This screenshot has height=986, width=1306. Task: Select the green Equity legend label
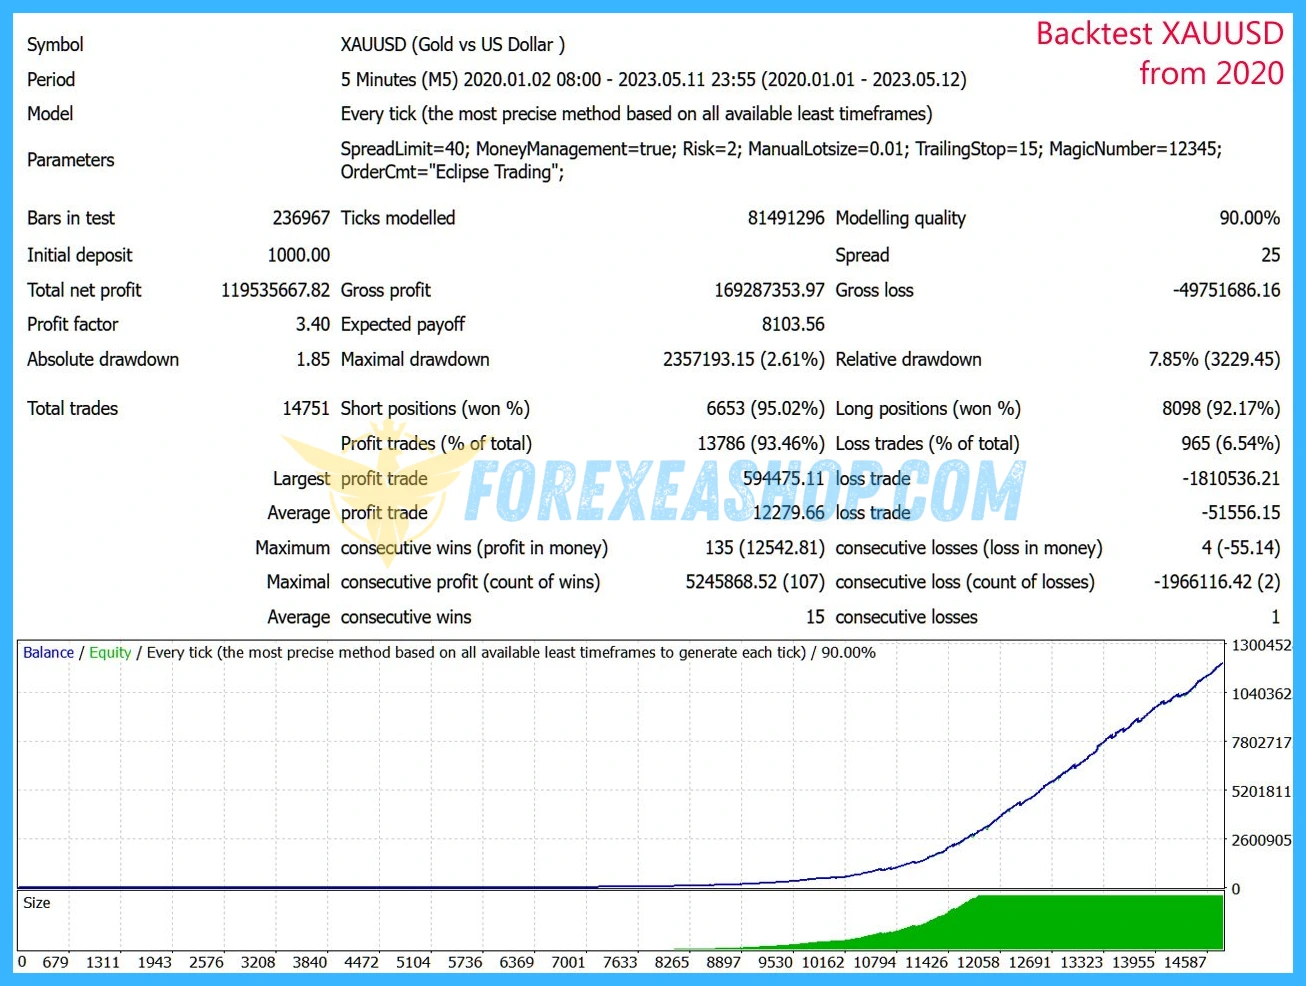[x=110, y=653]
